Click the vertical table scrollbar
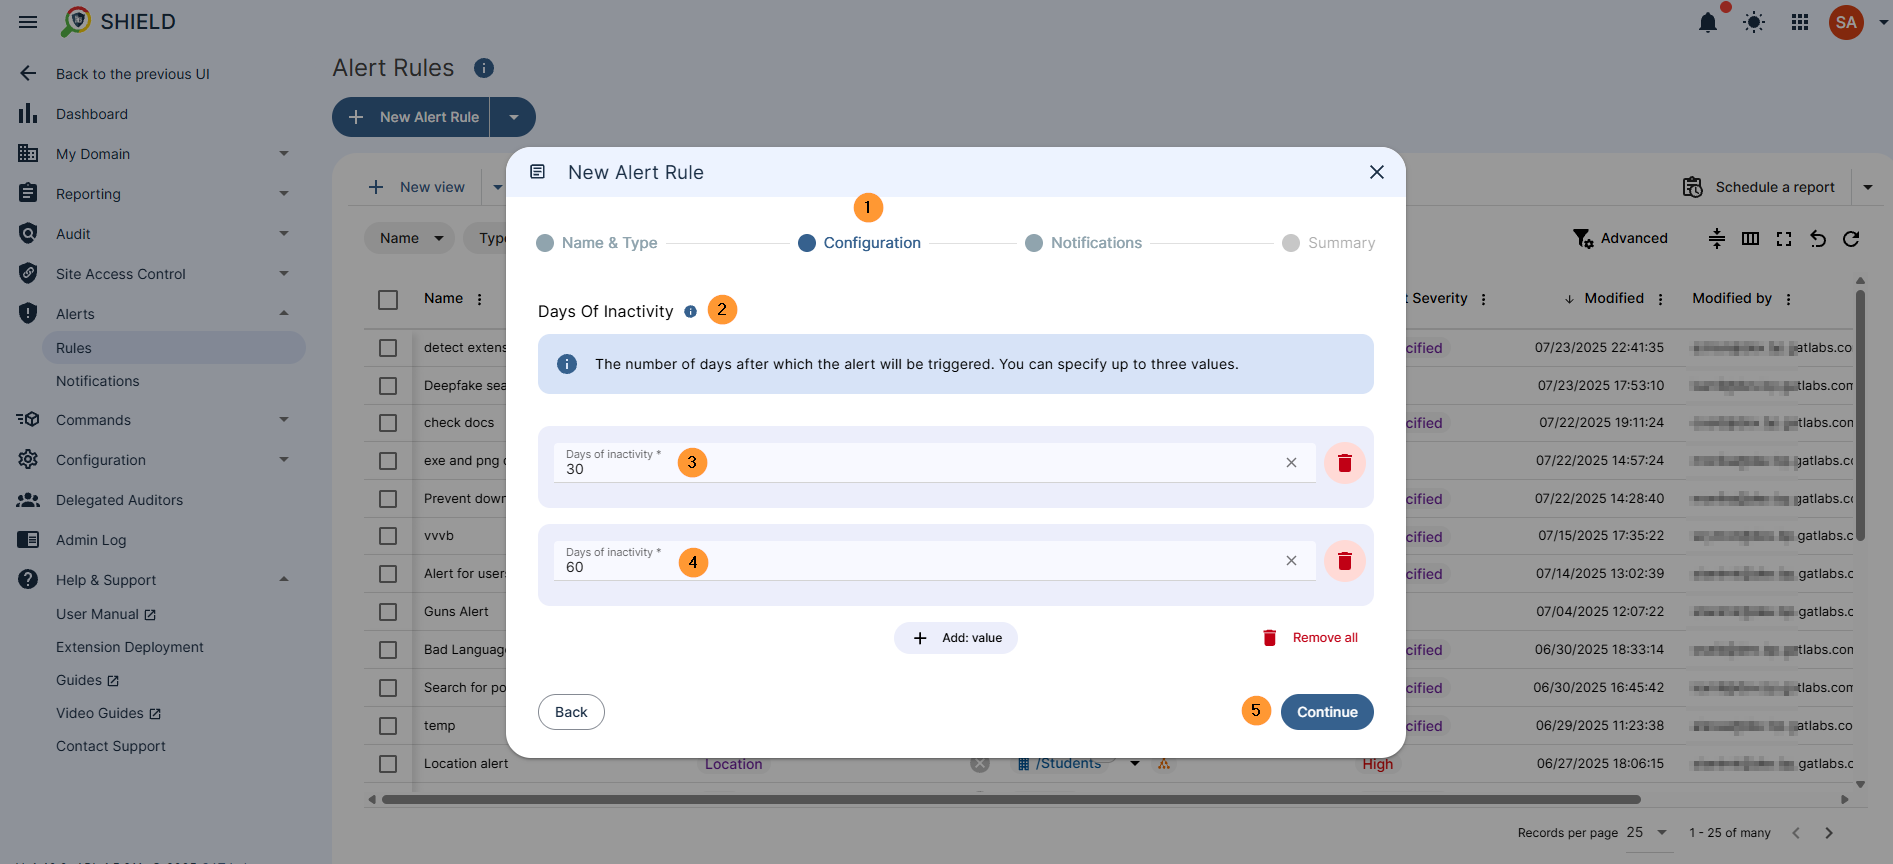The height and width of the screenshot is (864, 1893). click(1860, 415)
